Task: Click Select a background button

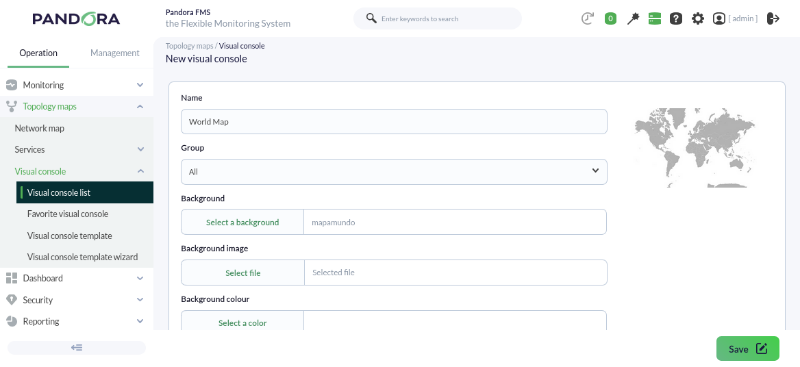Action: point(242,222)
